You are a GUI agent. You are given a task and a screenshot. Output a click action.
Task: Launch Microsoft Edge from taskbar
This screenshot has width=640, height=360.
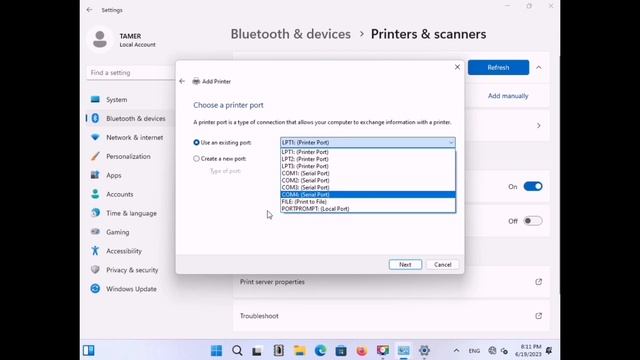pos(320,350)
